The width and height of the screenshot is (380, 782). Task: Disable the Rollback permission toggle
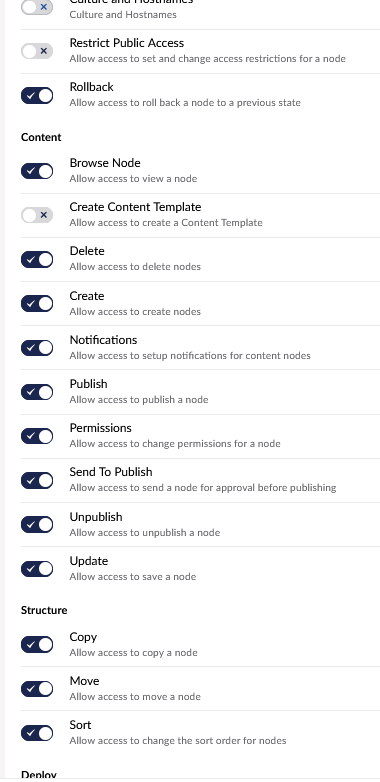tap(37, 95)
